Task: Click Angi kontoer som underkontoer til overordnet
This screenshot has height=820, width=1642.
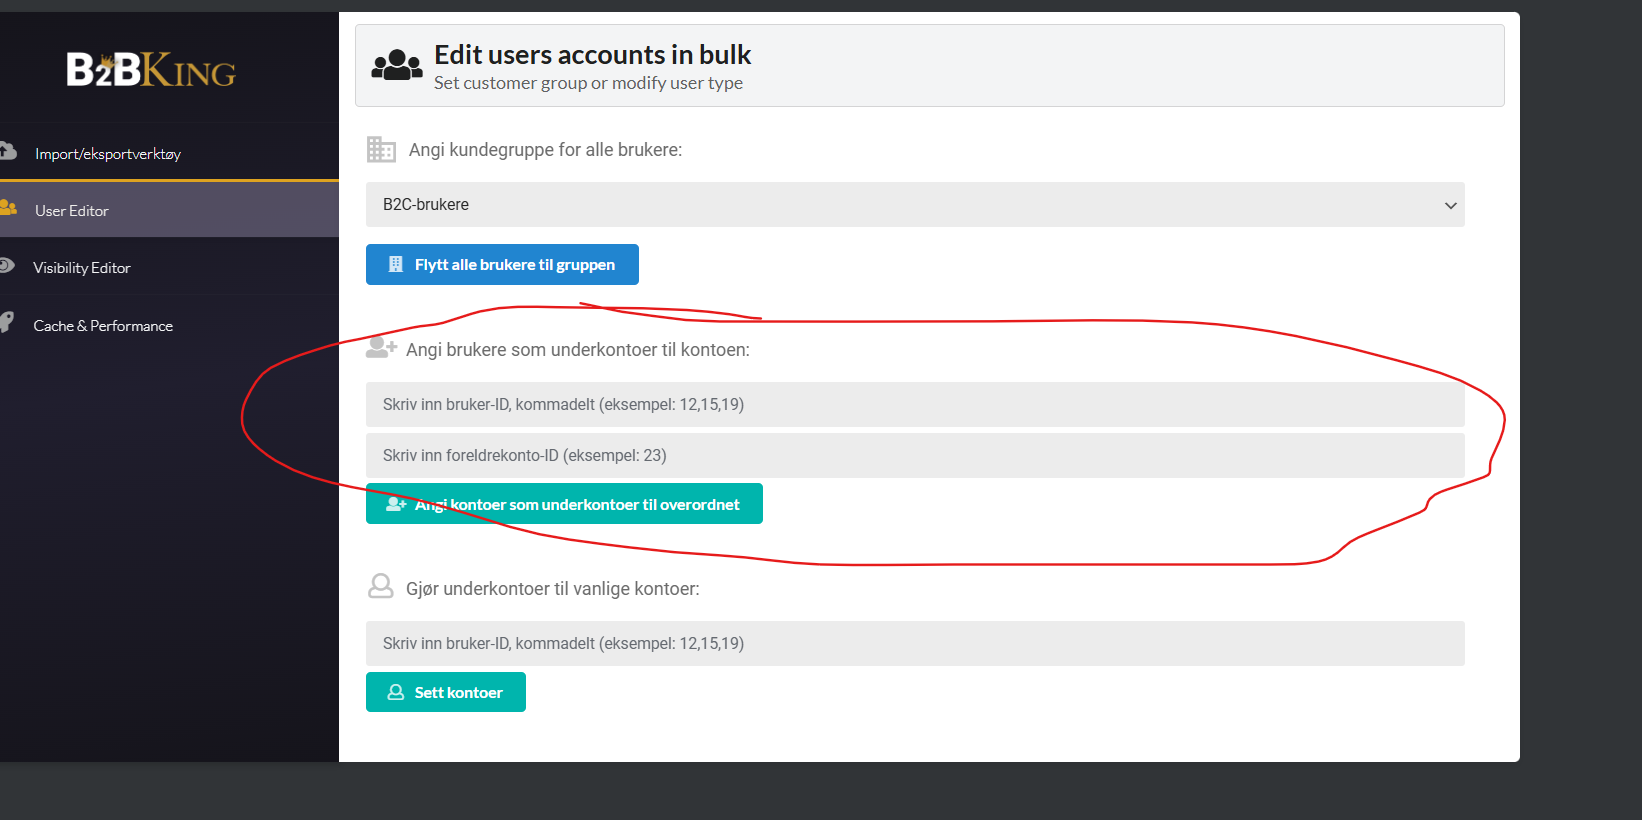Action: click(564, 503)
